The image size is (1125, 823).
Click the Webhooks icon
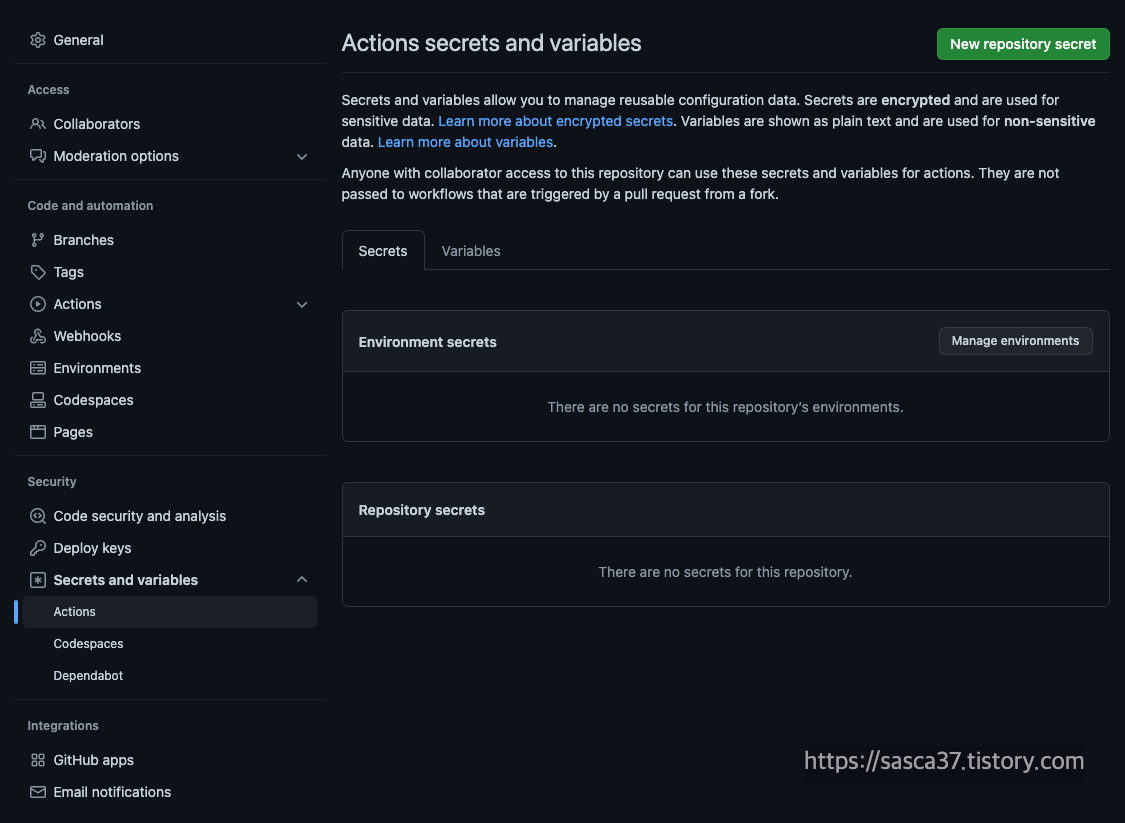click(x=38, y=336)
